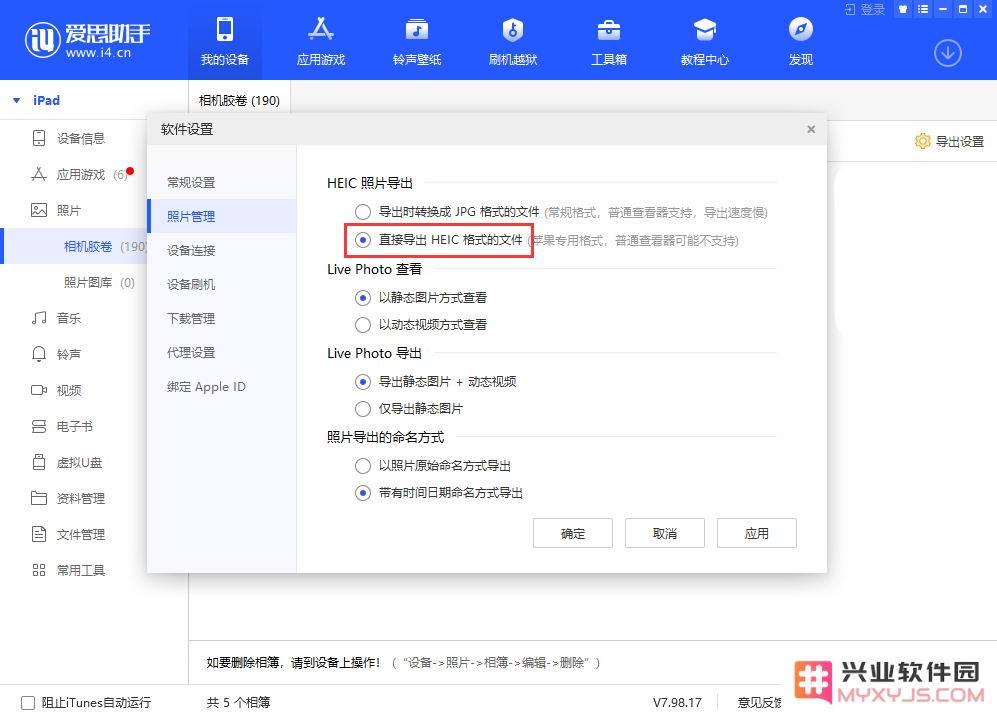Select 导出静态图片 + 动态视频 option
The width and height of the screenshot is (997, 719).
point(362,381)
